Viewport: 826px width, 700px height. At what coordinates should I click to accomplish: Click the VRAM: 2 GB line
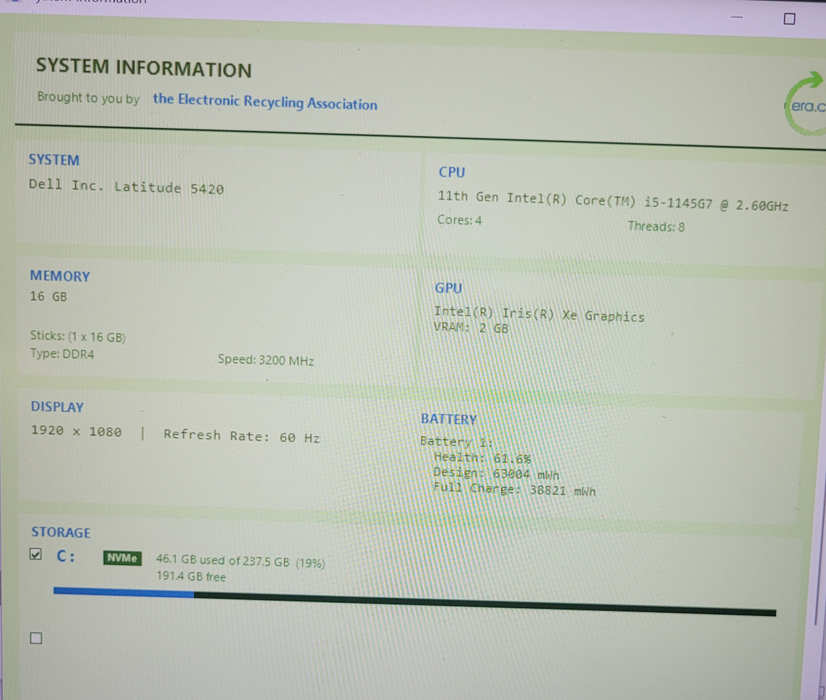tap(471, 328)
